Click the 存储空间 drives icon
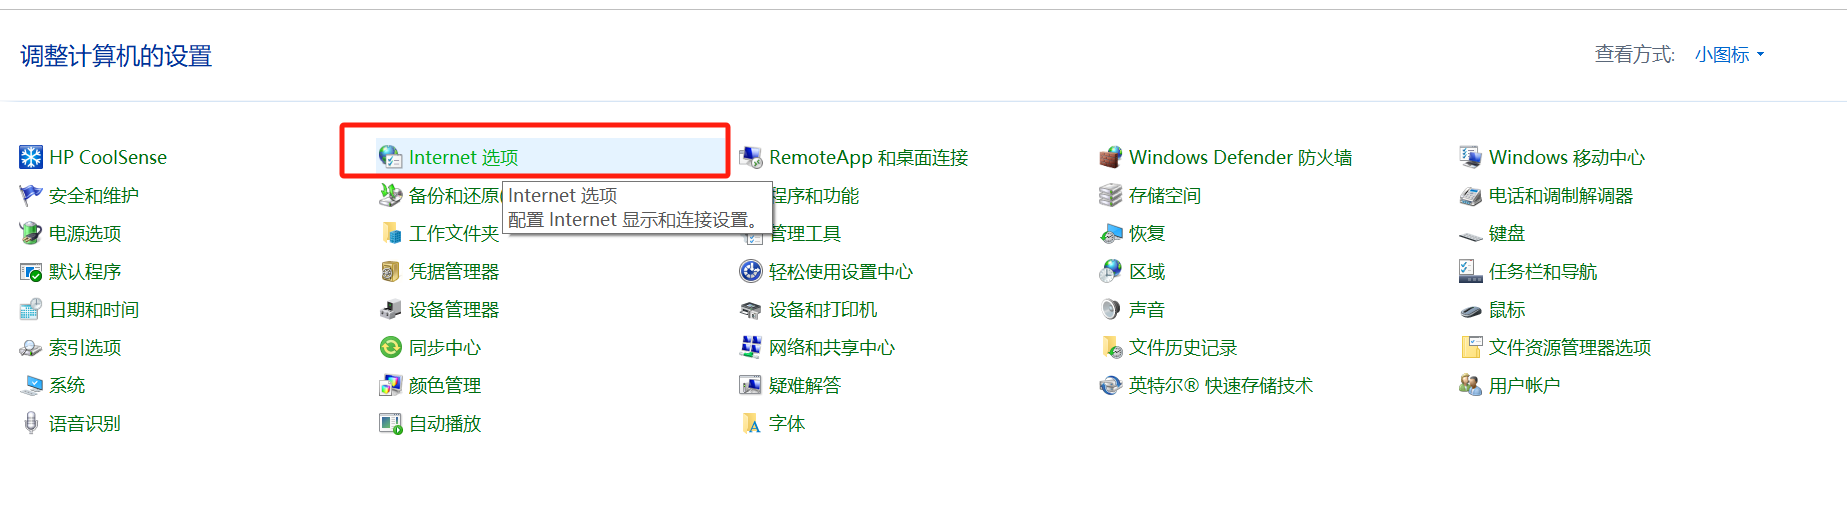Image resolution: width=1847 pixels, height=514 pixels. pyautogui.click(x=1111, y=195)
